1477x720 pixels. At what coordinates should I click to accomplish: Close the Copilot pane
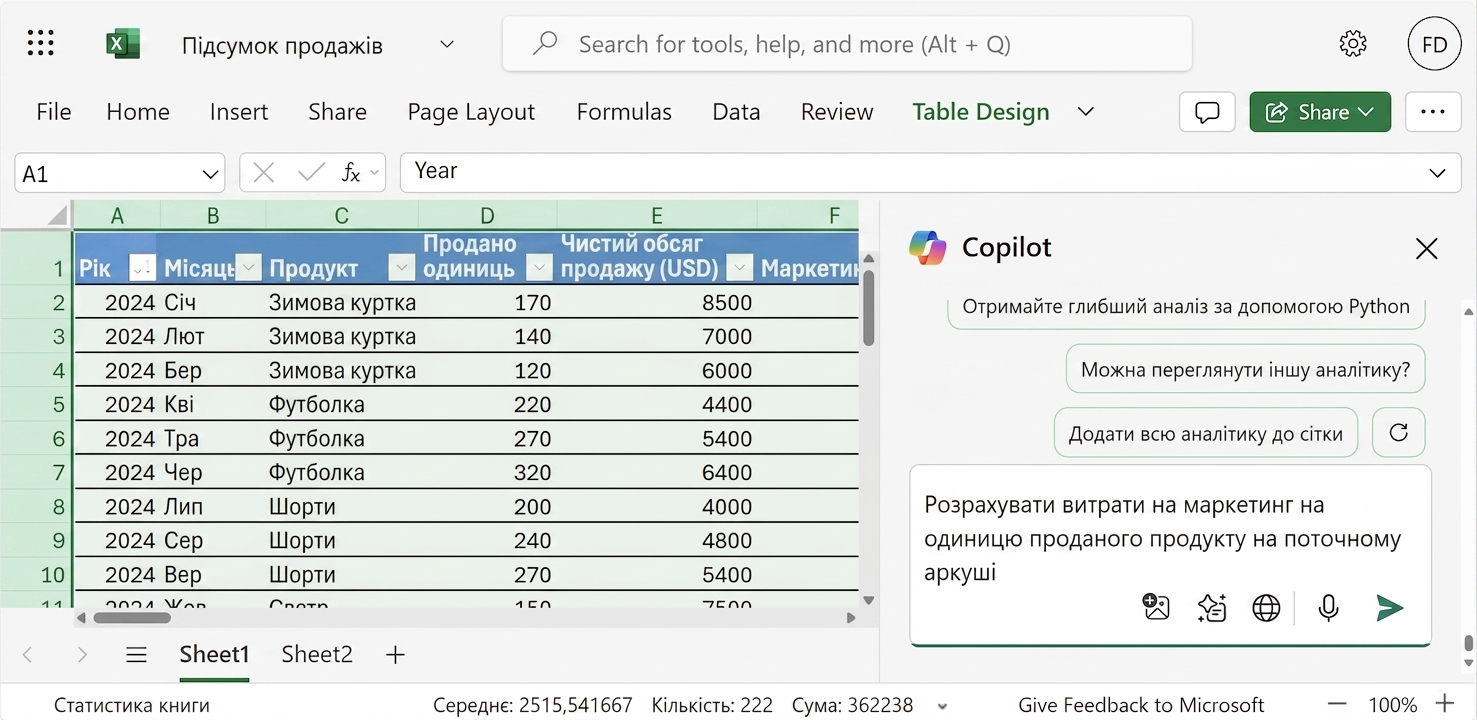click(x=1426, y=248)
